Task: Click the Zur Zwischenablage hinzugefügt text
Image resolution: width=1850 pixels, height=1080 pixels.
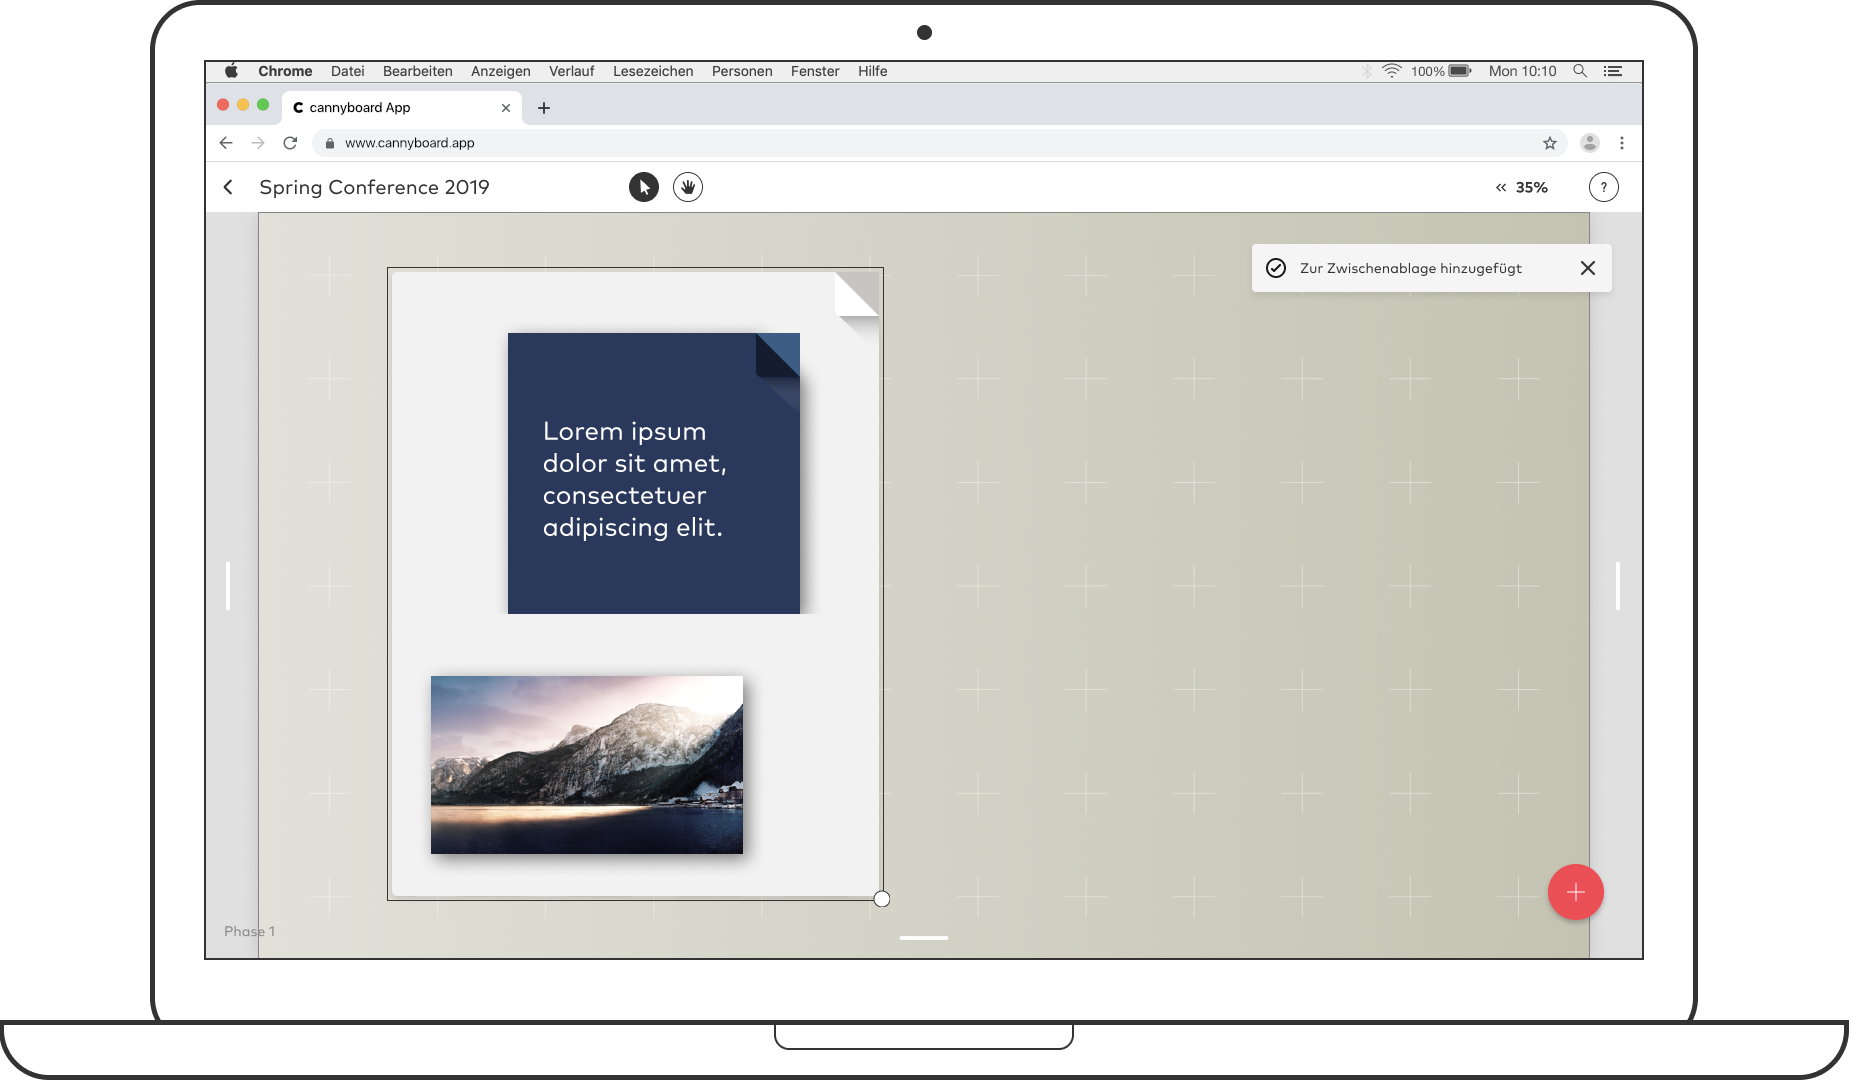Action: 1411,268
